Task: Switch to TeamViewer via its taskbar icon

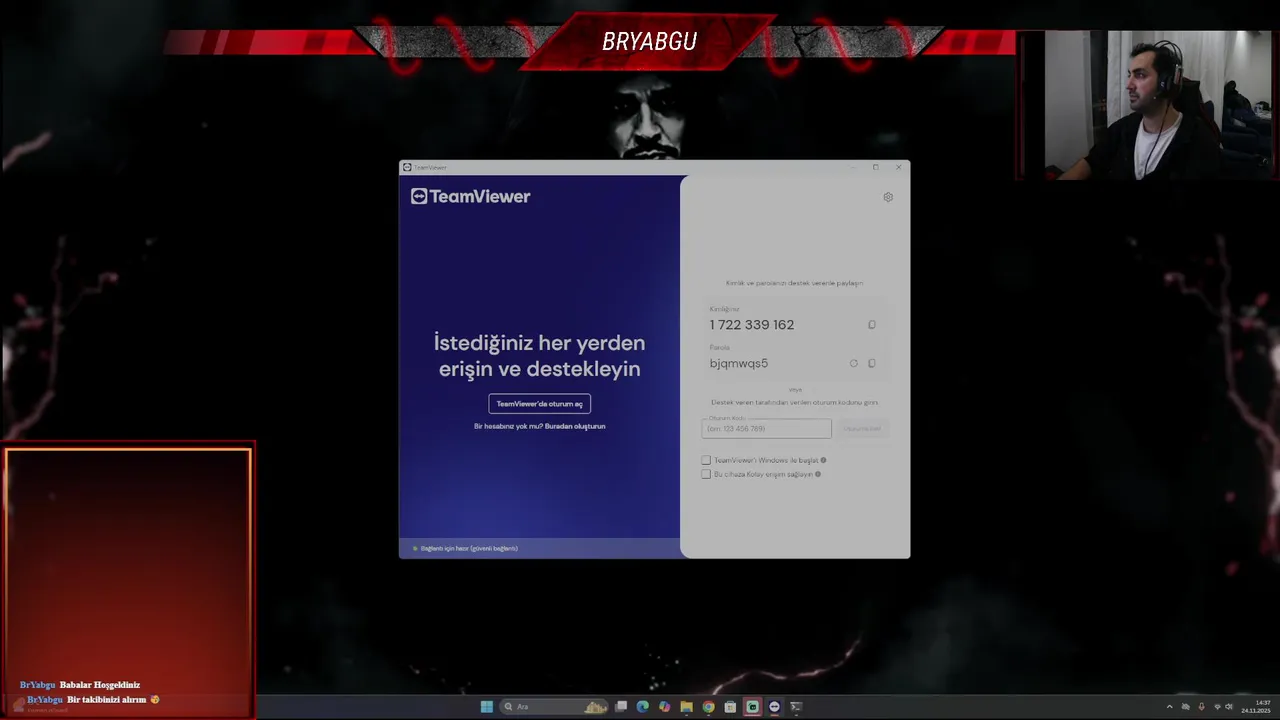Action: [x=774, y=707]
